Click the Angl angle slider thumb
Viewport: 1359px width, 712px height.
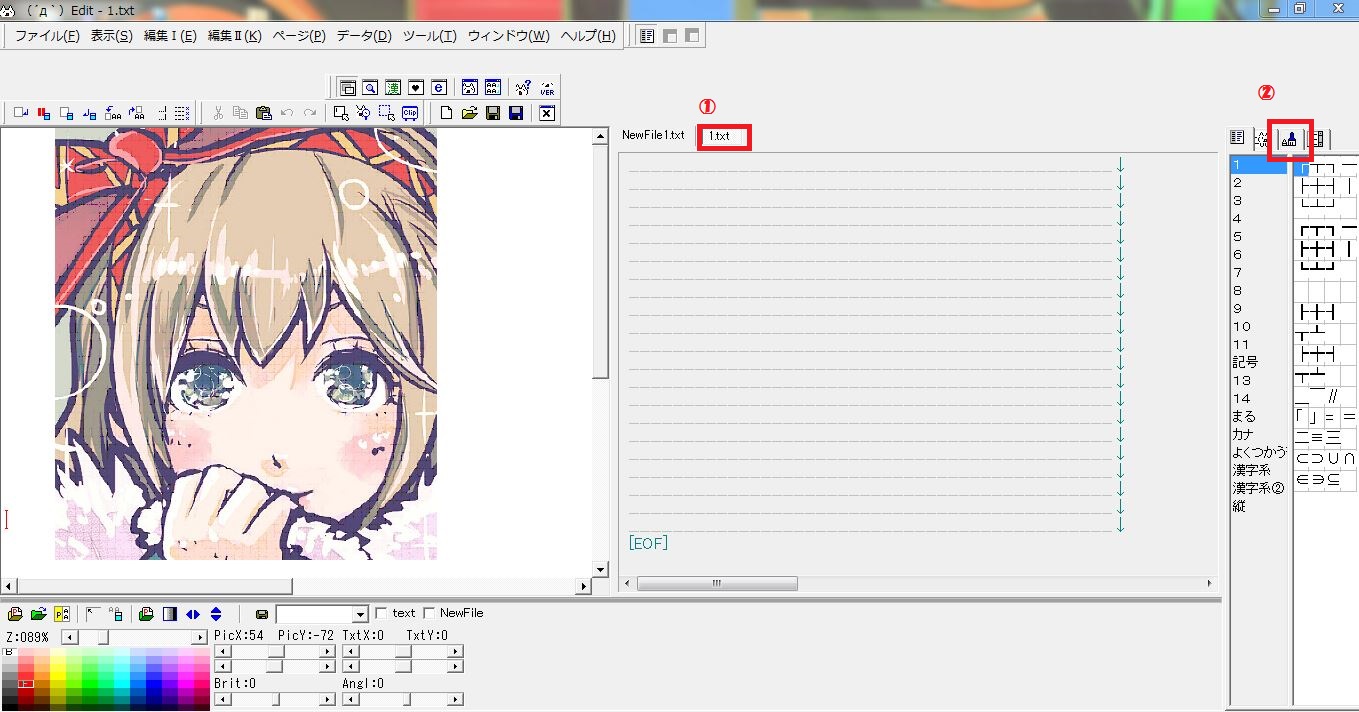(x=405, y=699)
